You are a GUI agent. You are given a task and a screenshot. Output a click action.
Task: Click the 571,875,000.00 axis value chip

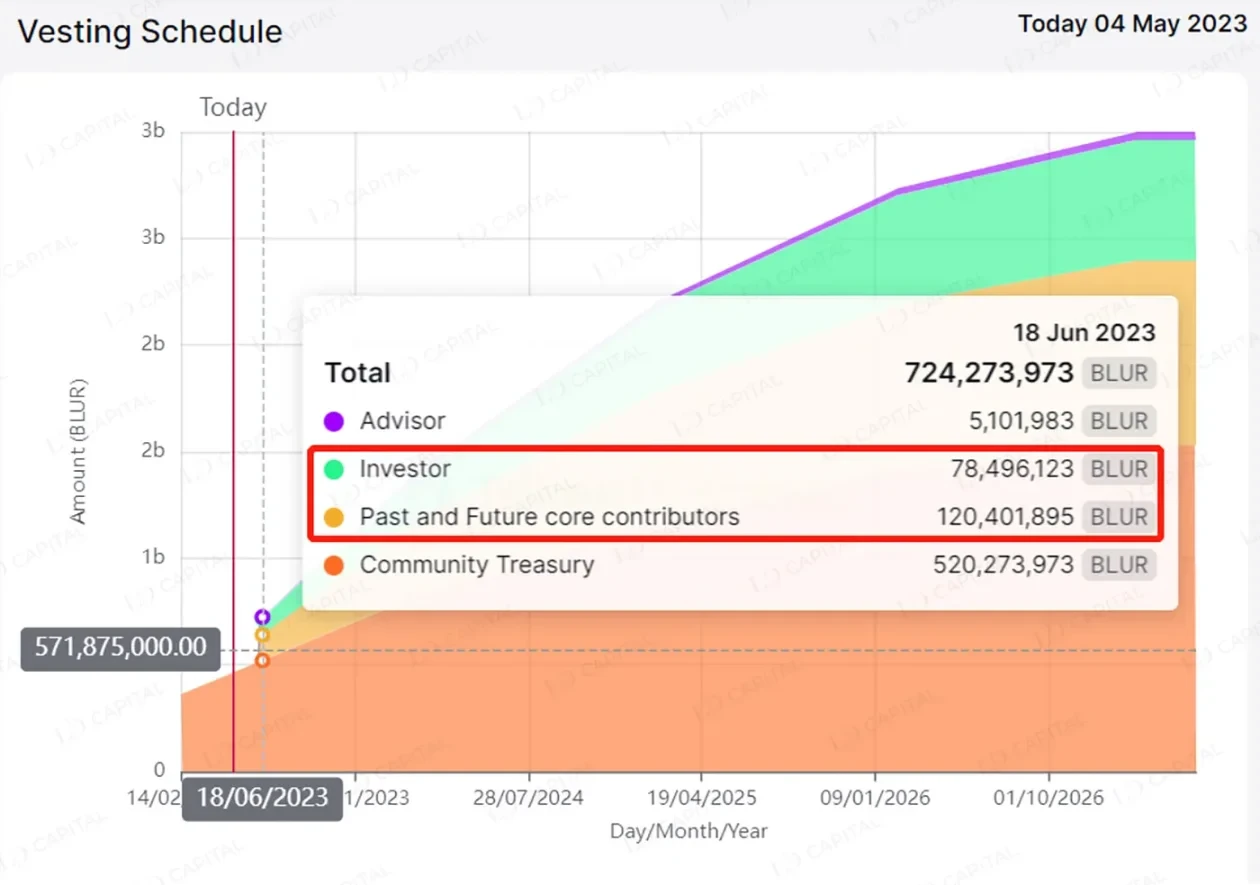coord(119,648)
